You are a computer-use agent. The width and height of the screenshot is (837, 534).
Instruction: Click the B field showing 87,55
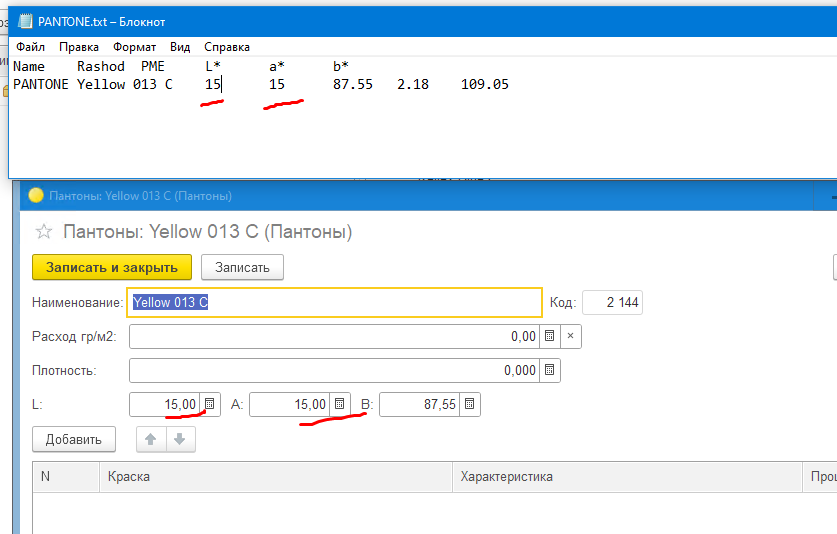point(419,404)
